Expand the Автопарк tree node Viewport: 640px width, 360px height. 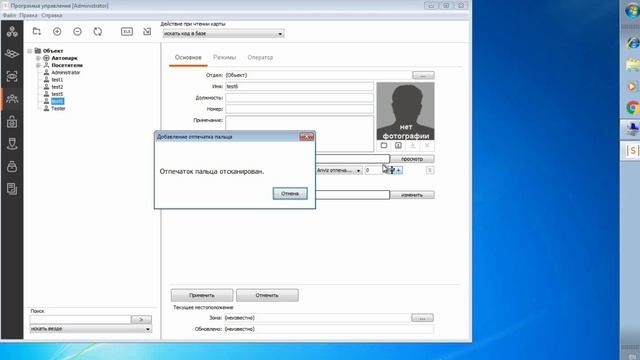[x=38, y=58]
